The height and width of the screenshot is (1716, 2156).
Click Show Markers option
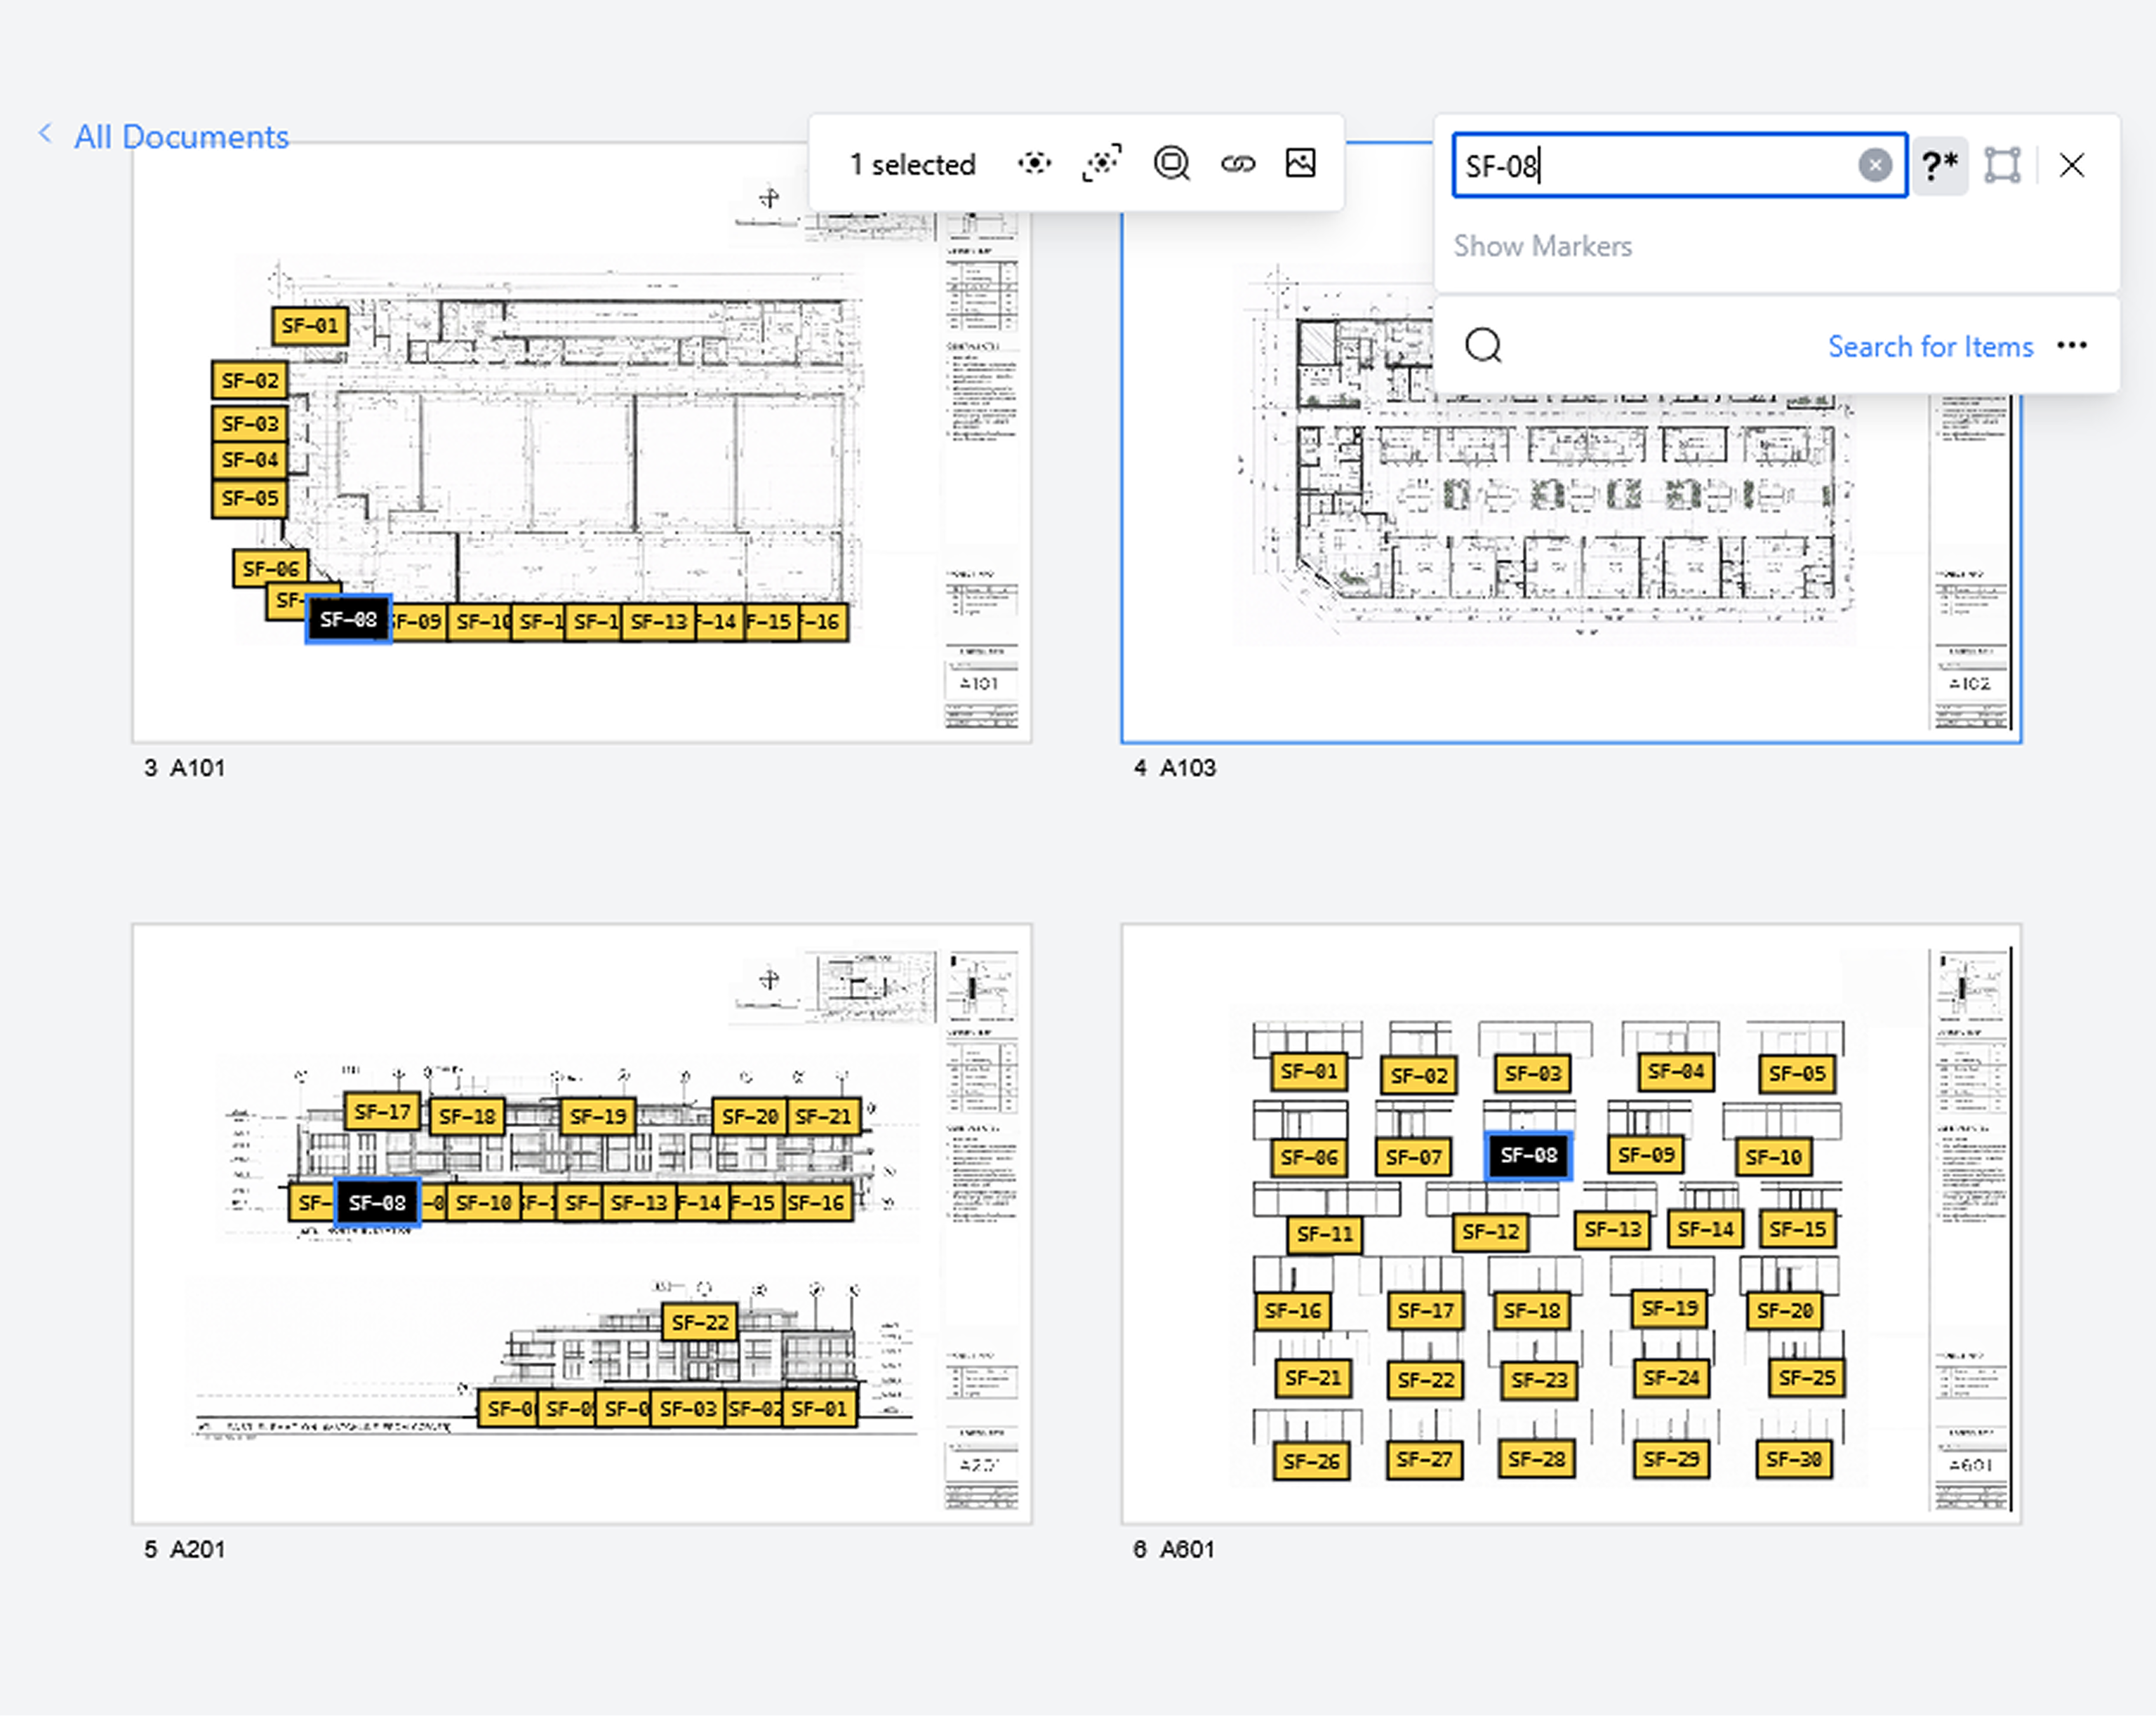tap(1542, 246)
